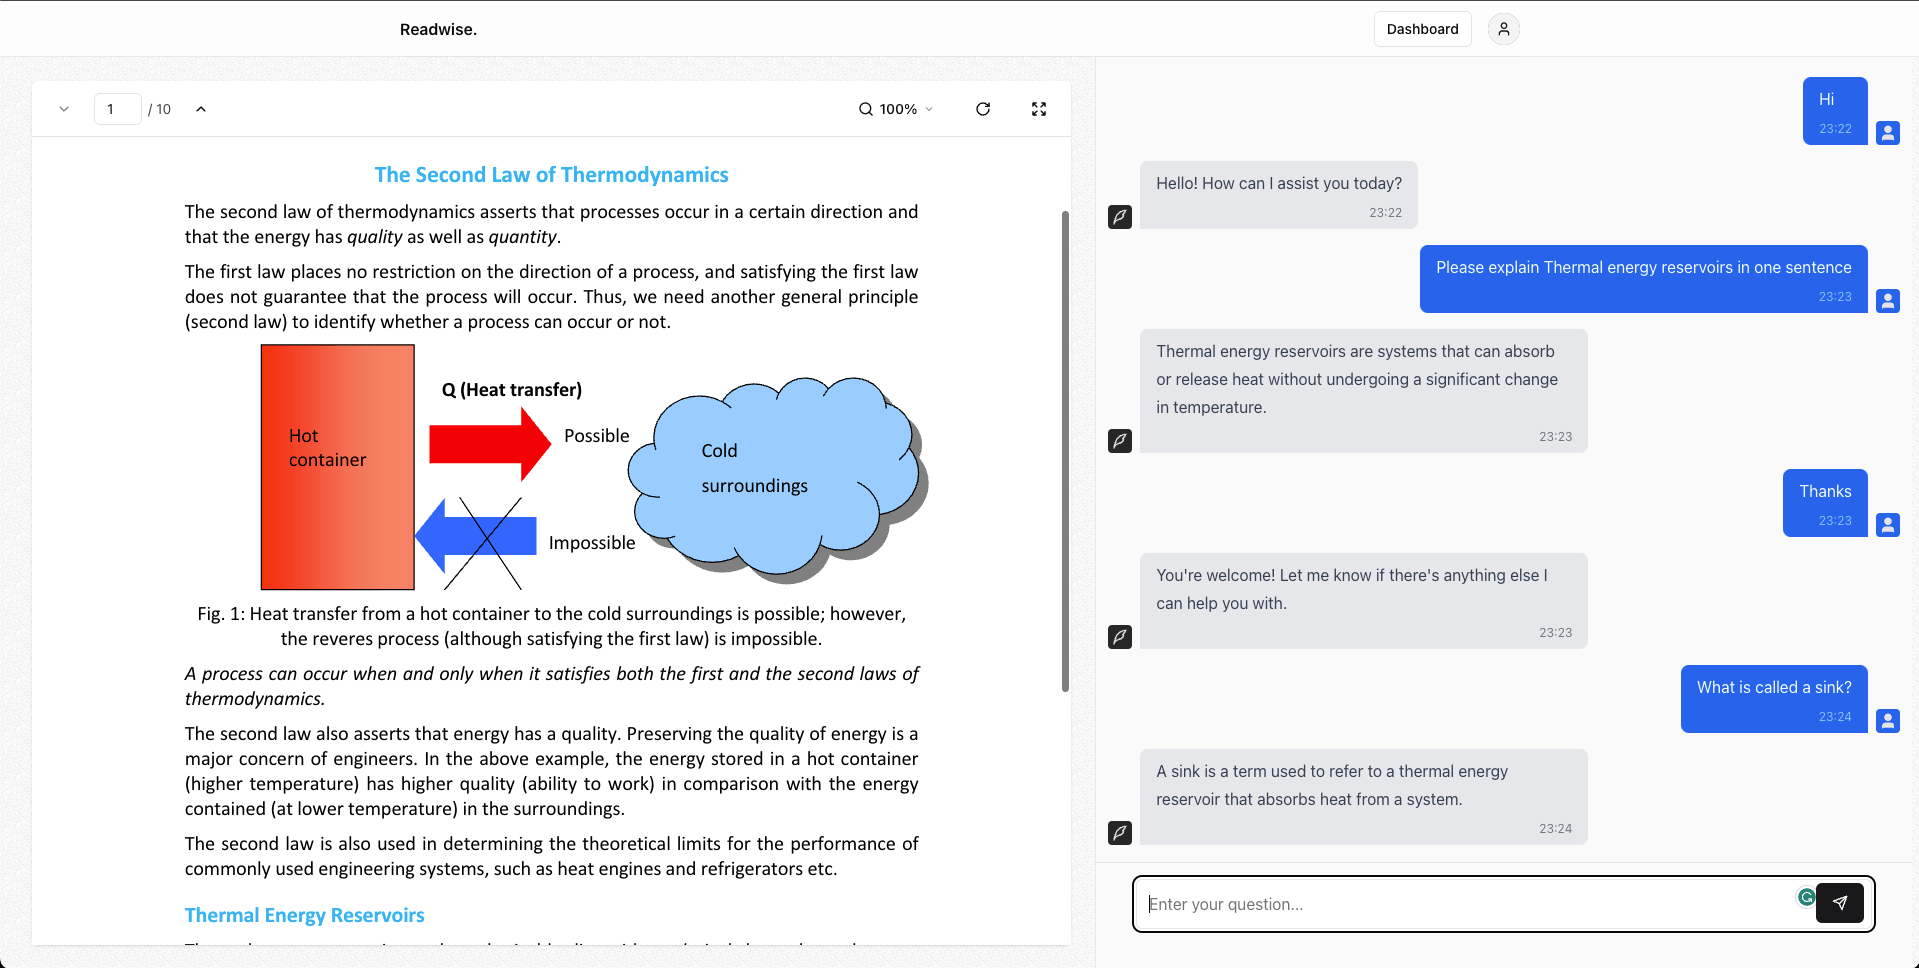Click 'Hello! How can I assist you today?' message
Viewport: 1919px width, 968px height.
tap(1278, 195)
